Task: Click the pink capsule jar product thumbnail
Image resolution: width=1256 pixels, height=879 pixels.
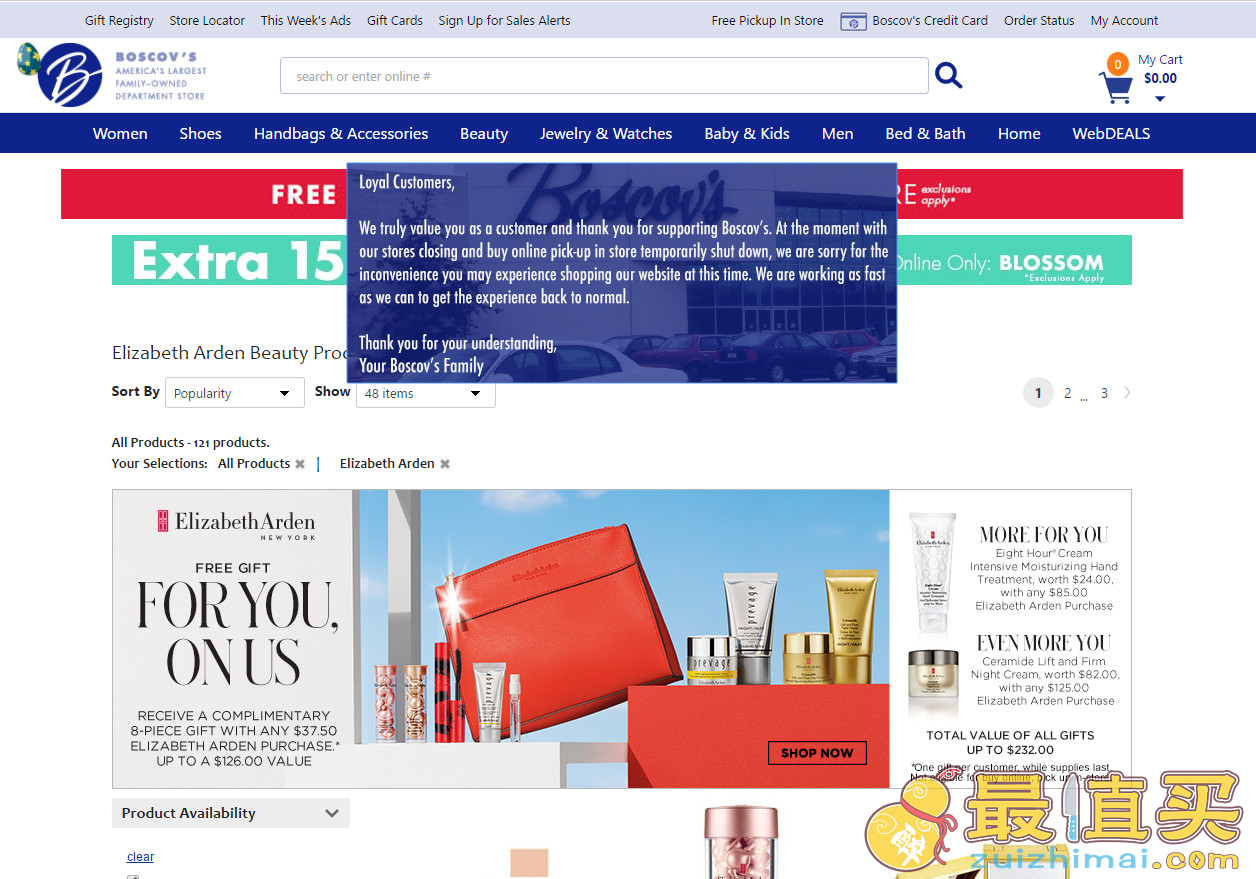Action: coord(740,842)
